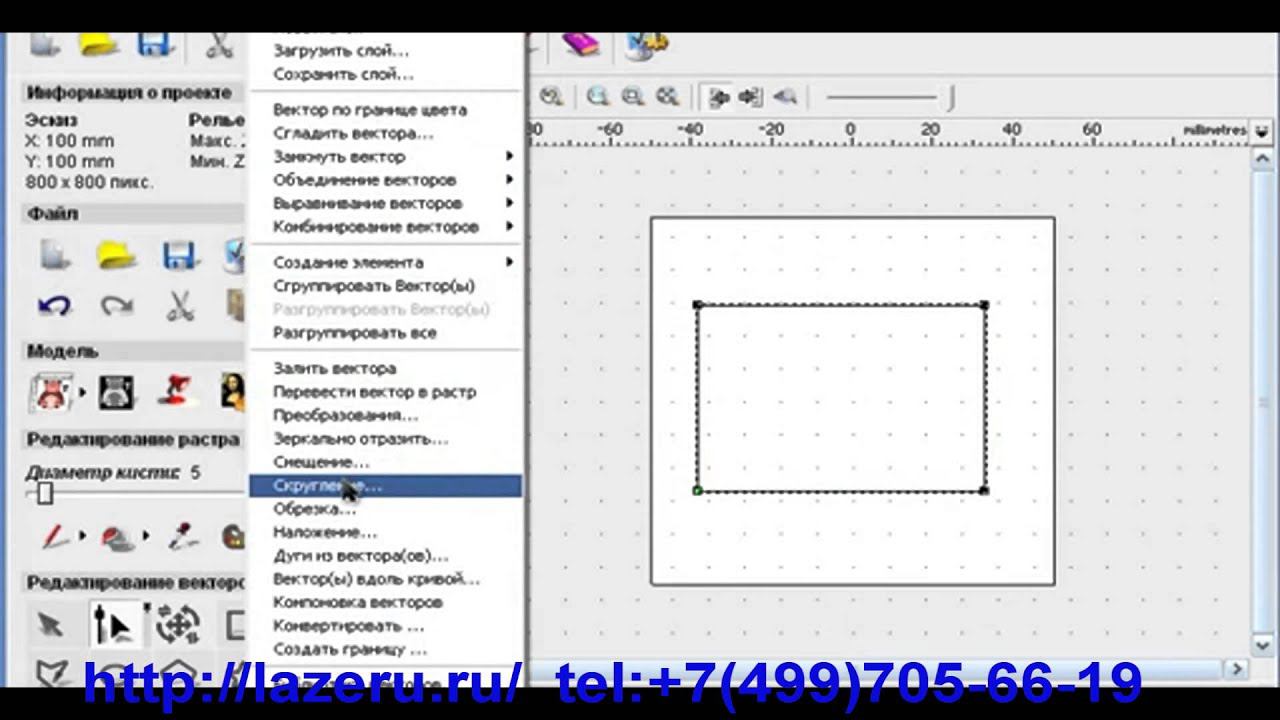Select Сохранить слой... menu item
This screenshot has height=720, width=1280.
385,74
